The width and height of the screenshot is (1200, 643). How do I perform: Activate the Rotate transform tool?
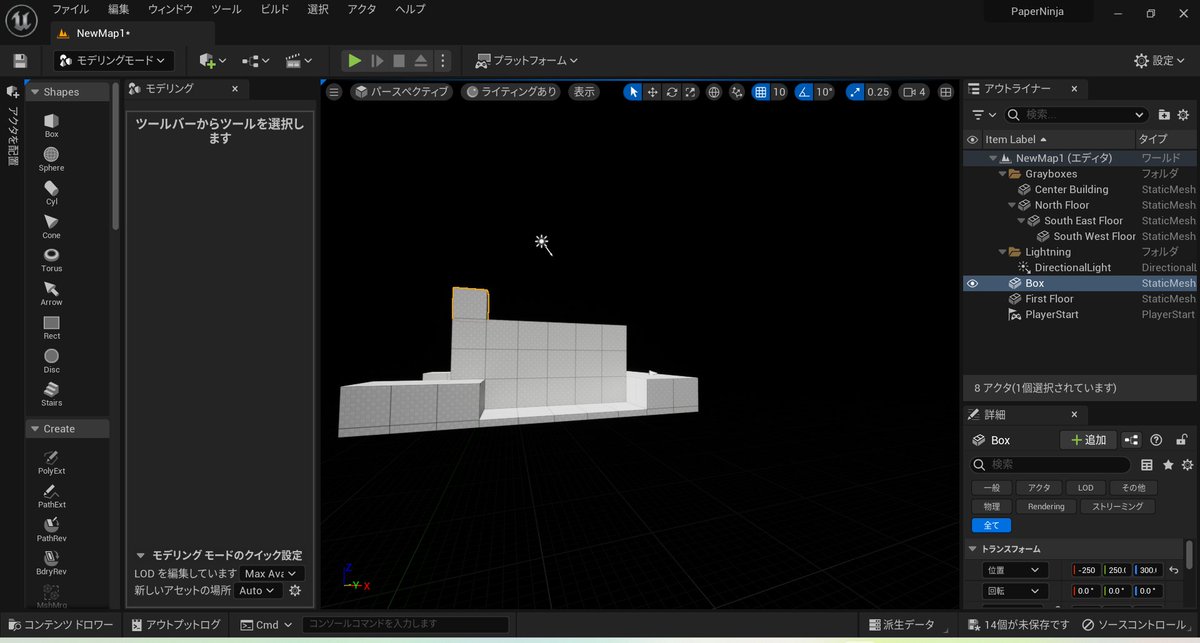[671, 91]
